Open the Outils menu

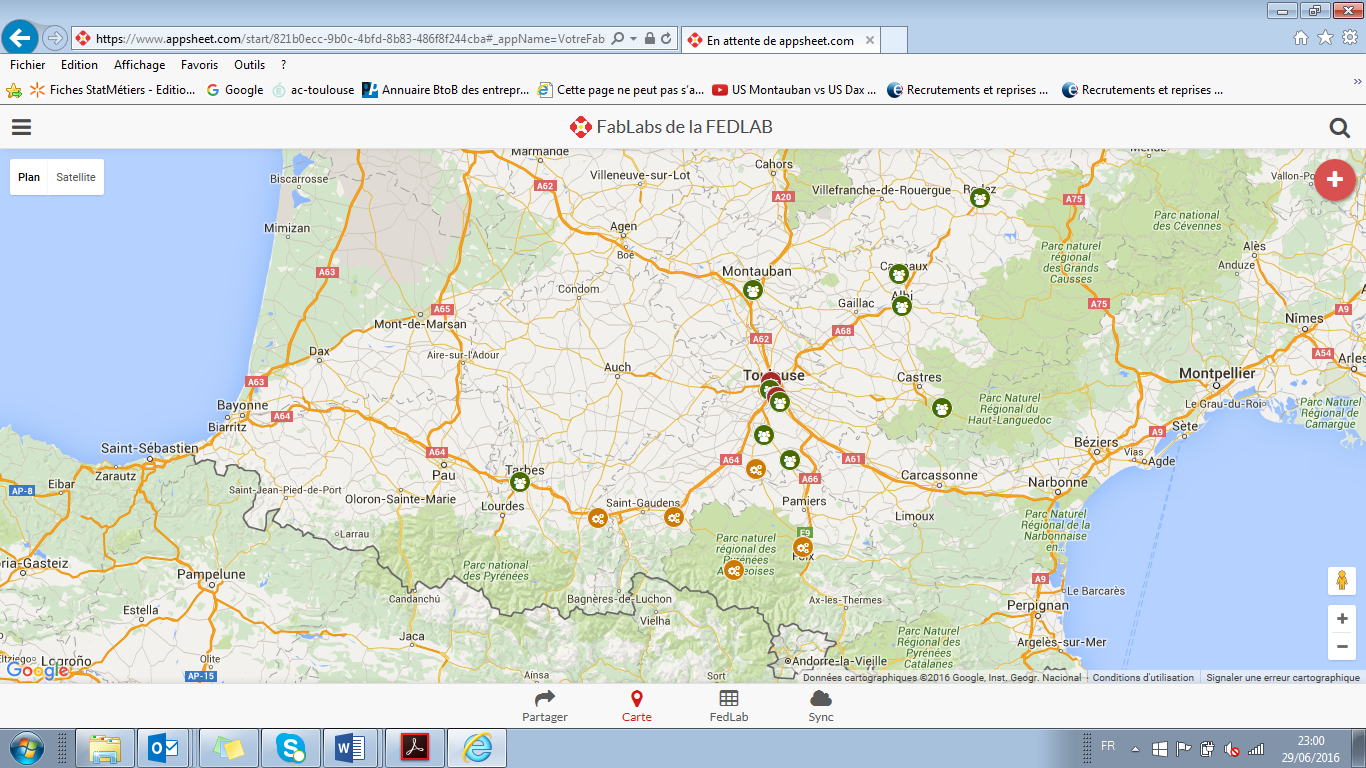[x=250, y=65]
